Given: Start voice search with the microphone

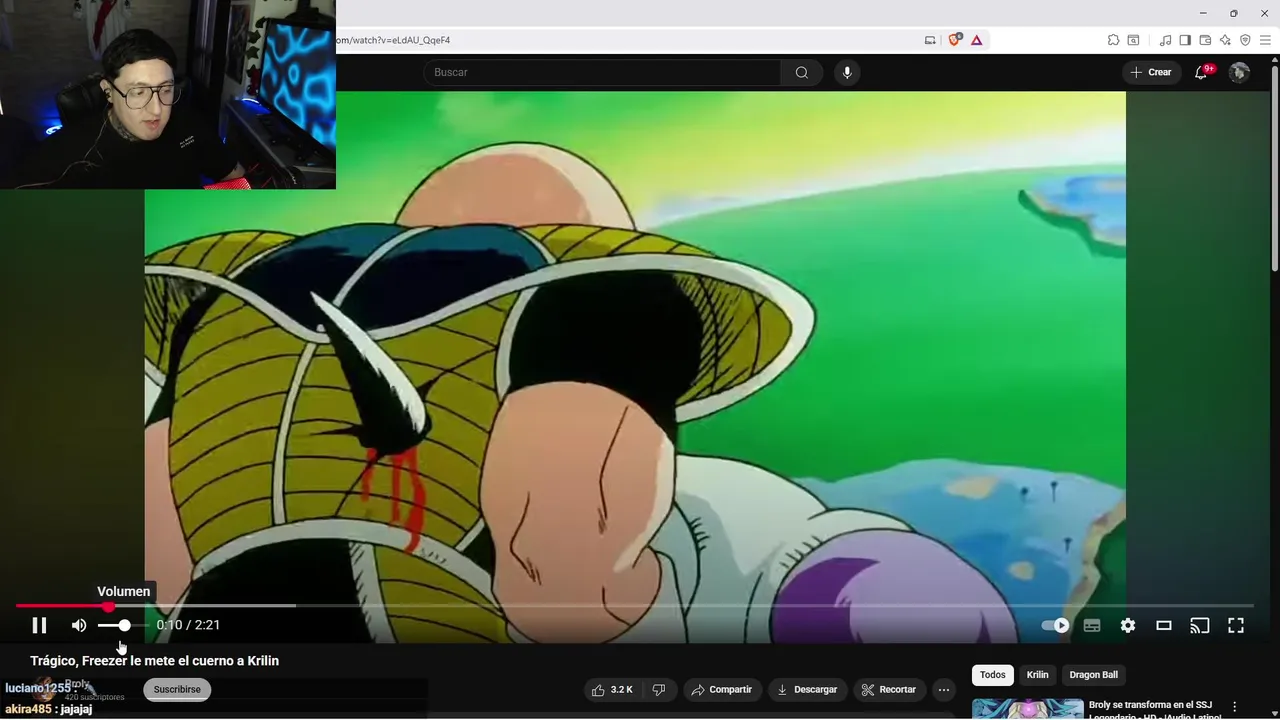Looking at the screenshot, I should pos(847,72).
